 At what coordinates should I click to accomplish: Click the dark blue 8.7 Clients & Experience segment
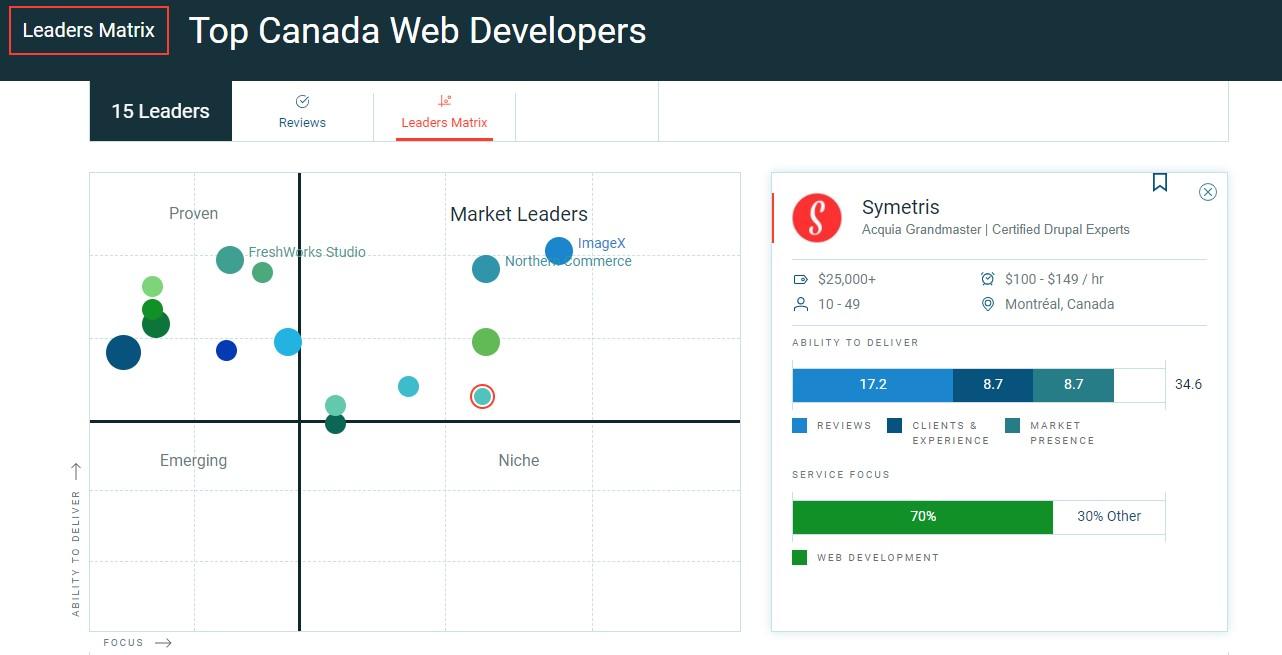(993, 384)
